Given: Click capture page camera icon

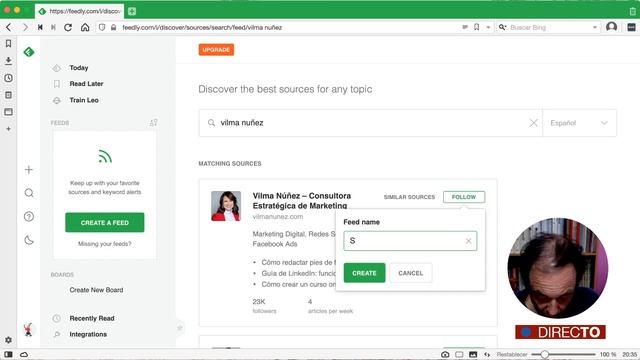Looking at the screenshot, I should click(x=445, y=354).
